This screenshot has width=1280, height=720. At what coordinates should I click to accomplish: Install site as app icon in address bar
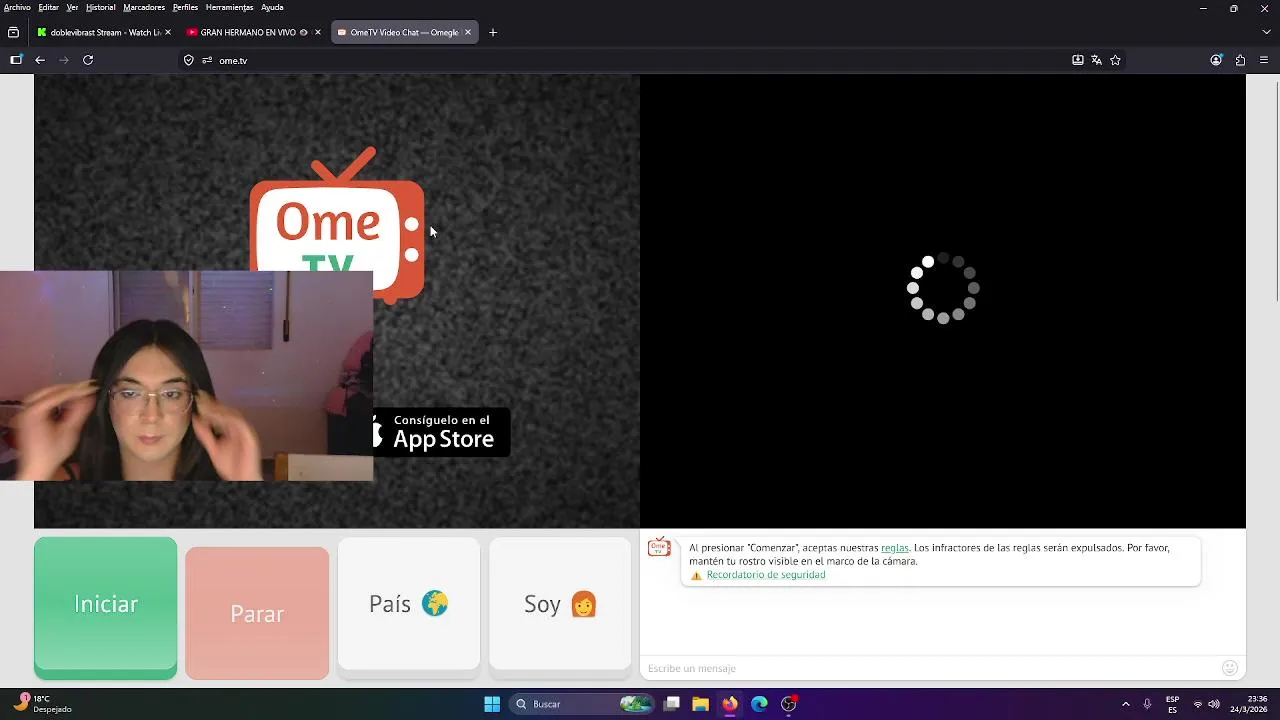click(x=1077, y=60)
